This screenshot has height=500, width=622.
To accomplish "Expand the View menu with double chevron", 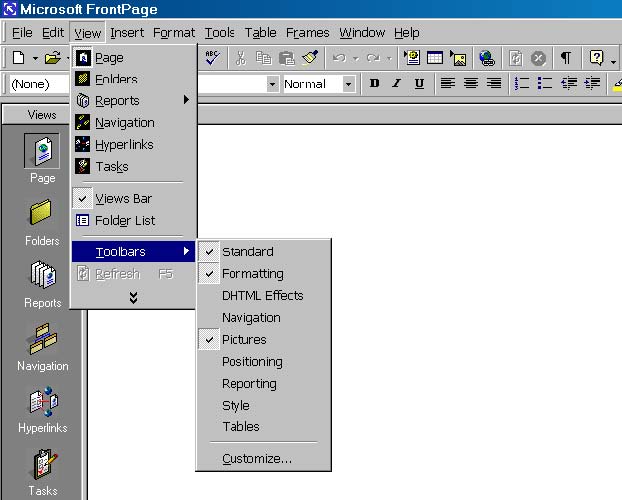I will pyautogui.click(x=134, y=297).
